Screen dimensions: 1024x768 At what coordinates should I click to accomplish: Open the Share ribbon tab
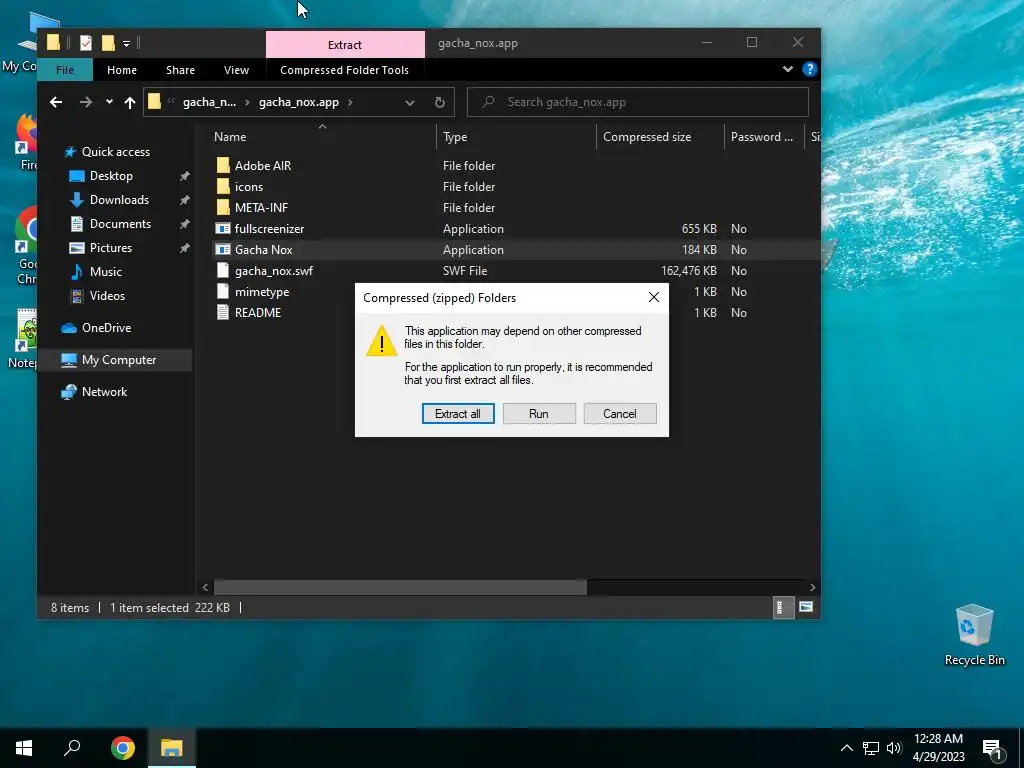pyautogui.click(x=180, y=70)
